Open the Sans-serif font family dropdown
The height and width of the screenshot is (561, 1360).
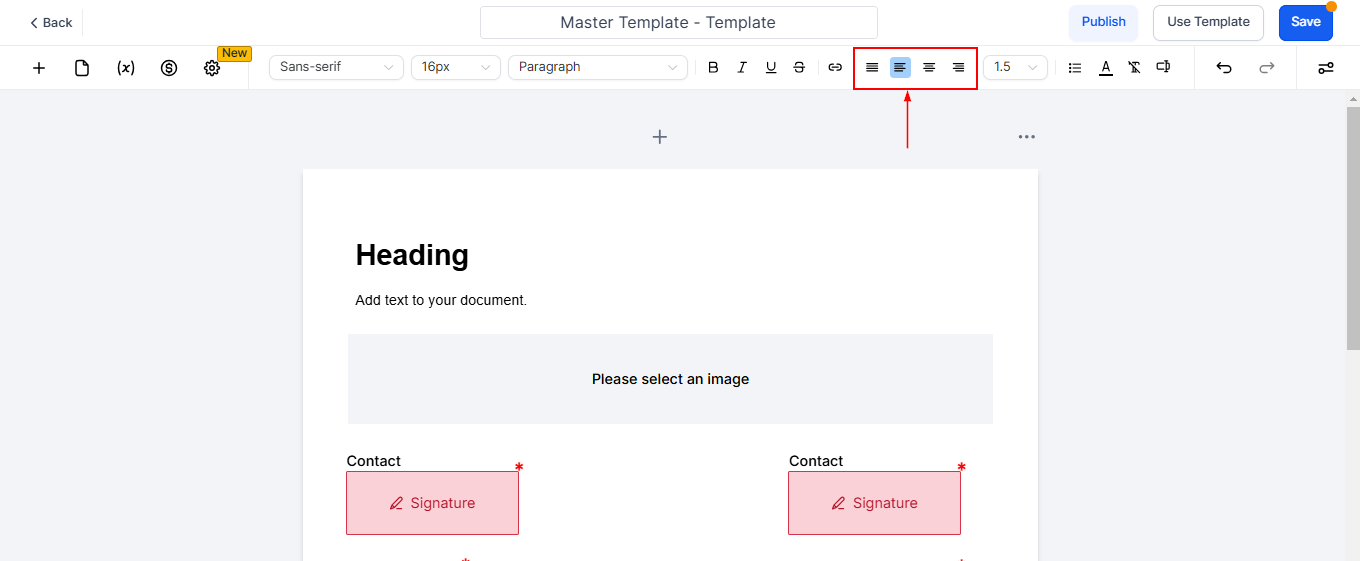tap(336, 67)
